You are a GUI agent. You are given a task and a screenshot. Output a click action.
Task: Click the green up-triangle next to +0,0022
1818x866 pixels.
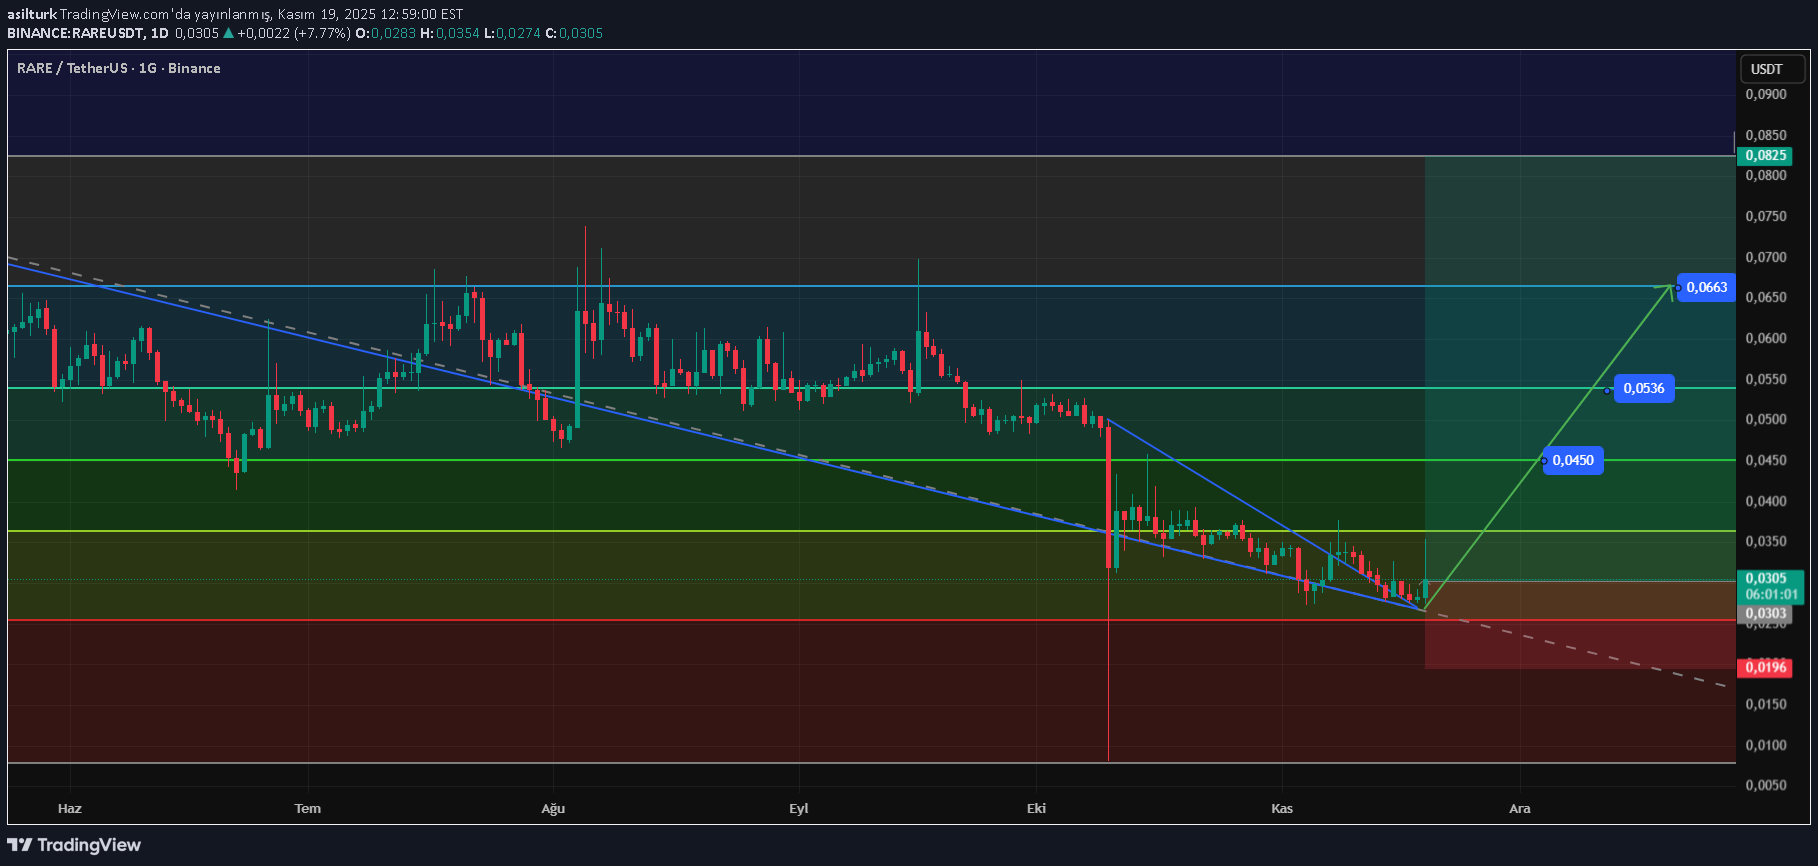(x=228, y=33)
